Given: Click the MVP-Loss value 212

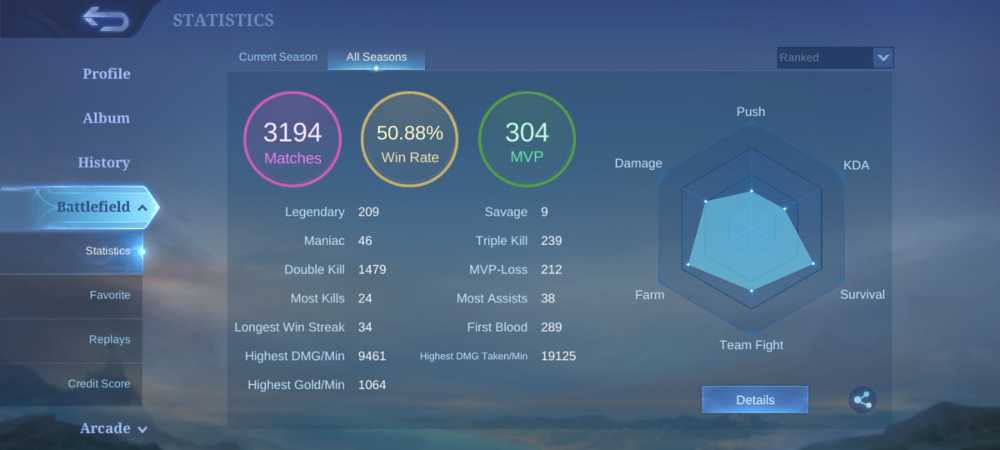Looking at the screenshot, I should [x=551, y=270].
